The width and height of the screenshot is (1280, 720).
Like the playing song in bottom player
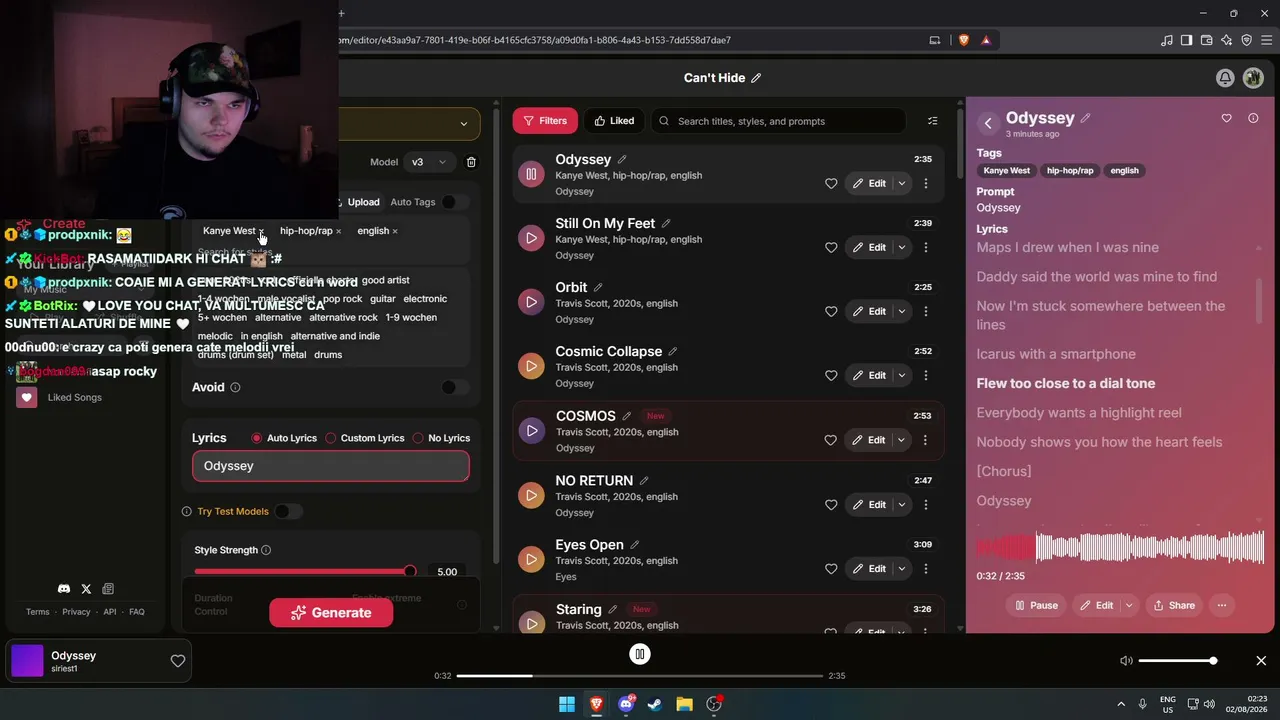coord(178,661)
